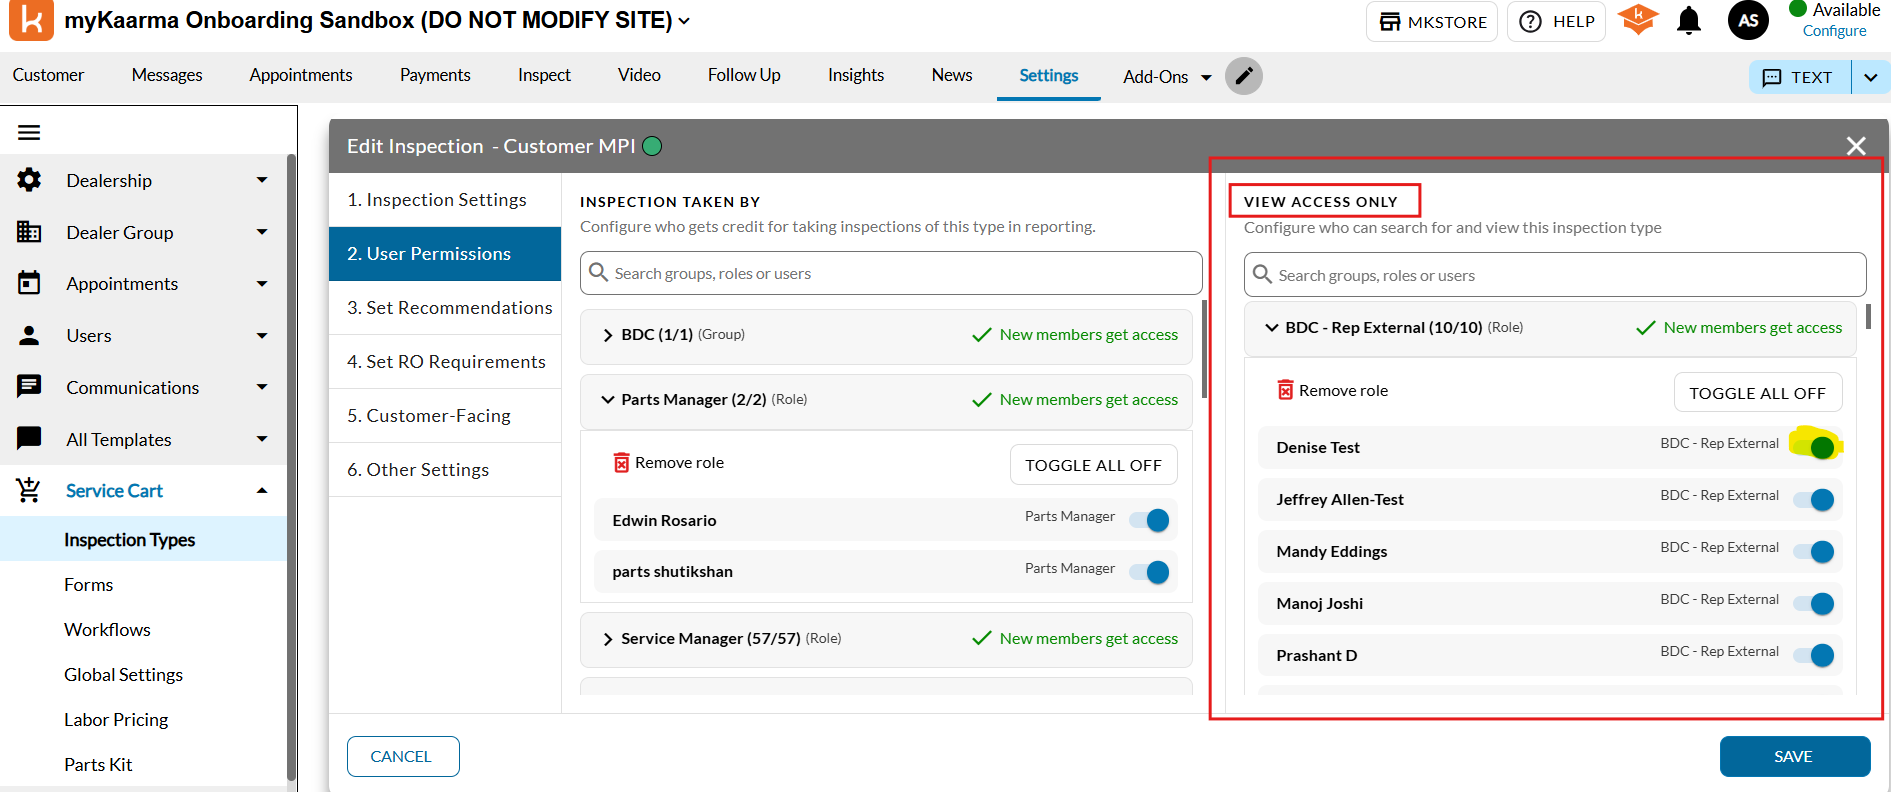Click the Dealership gear icon
Viewport: 1891px width, 792px height.
[29, 180]
